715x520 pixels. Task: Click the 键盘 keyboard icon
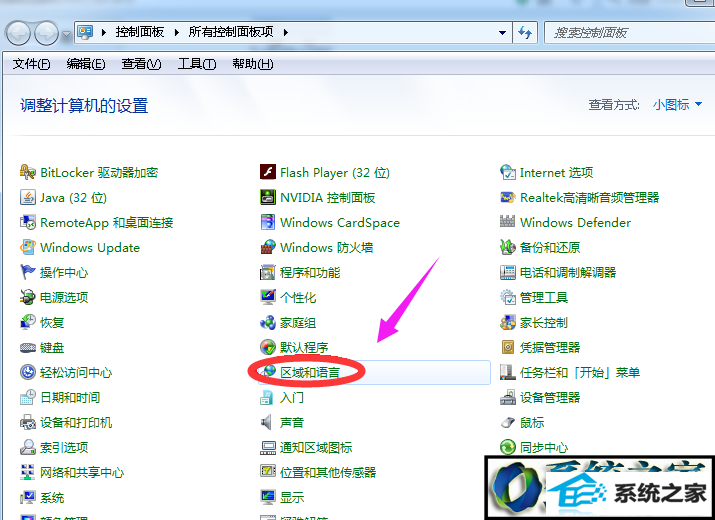[x=27, y=348]
